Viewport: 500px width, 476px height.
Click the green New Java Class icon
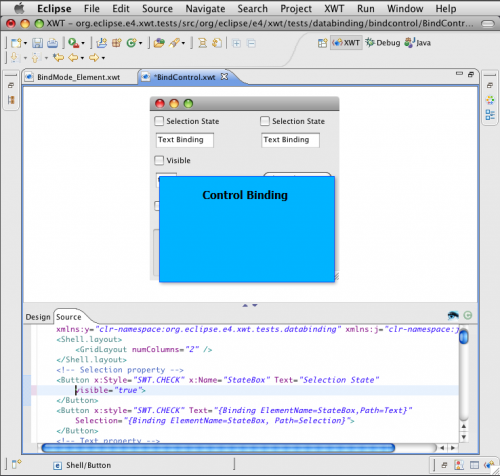tap(131, 43)
